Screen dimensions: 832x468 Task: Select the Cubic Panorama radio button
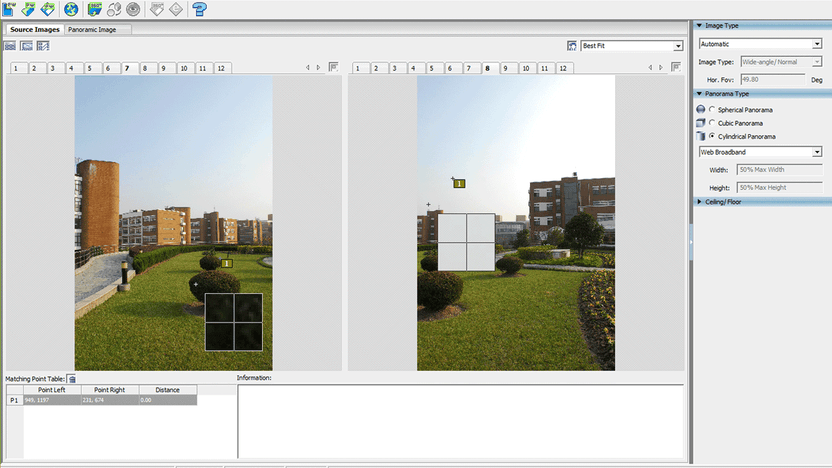coord(712,123)
